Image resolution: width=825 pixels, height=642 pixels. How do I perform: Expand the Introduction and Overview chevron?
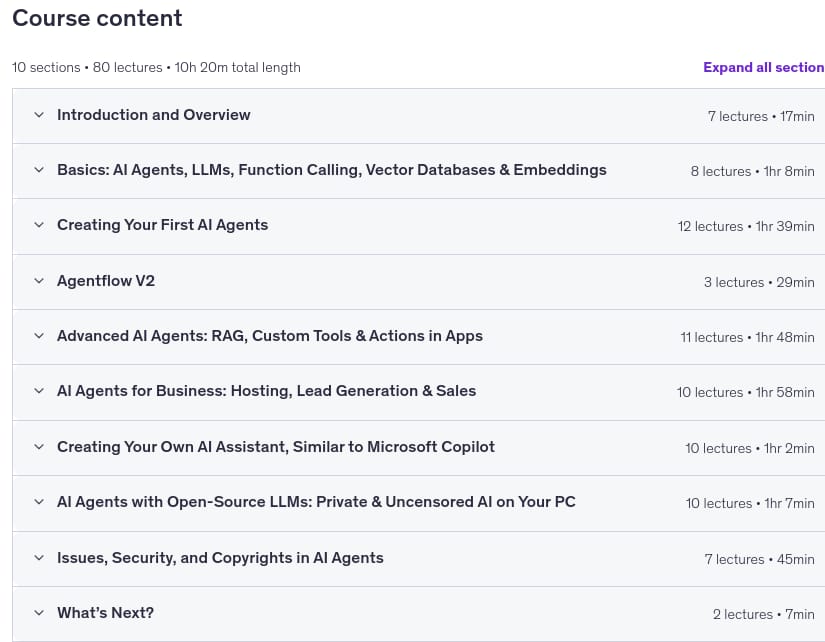[x=39, y=115]
